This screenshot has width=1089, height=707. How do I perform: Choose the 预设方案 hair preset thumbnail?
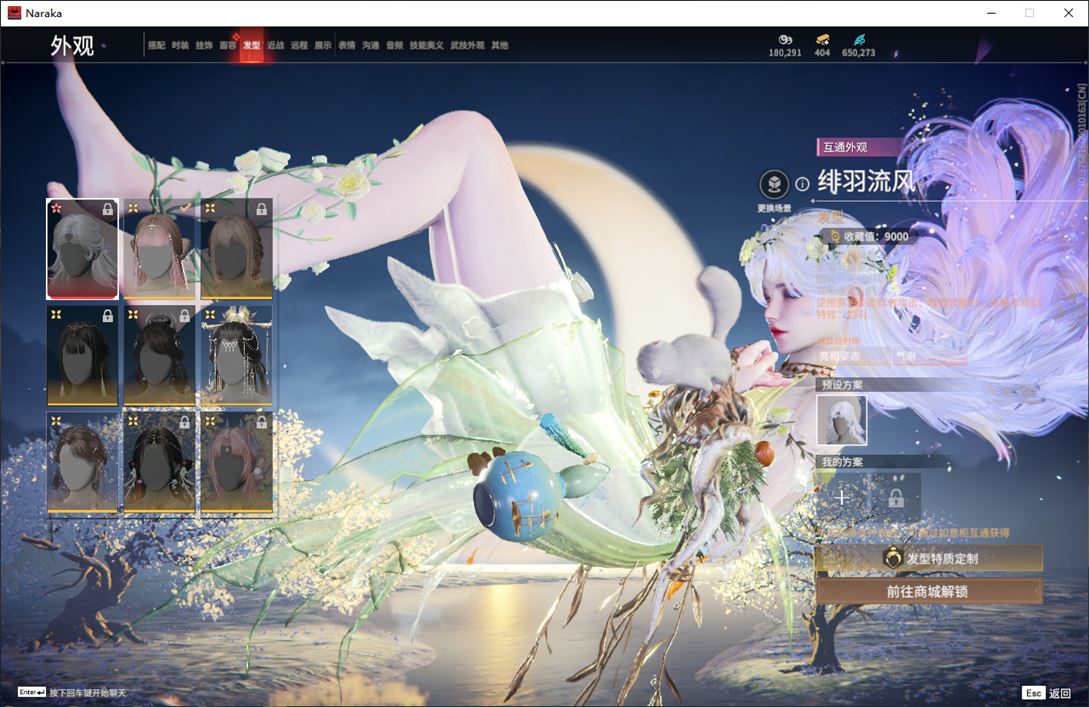842,420
